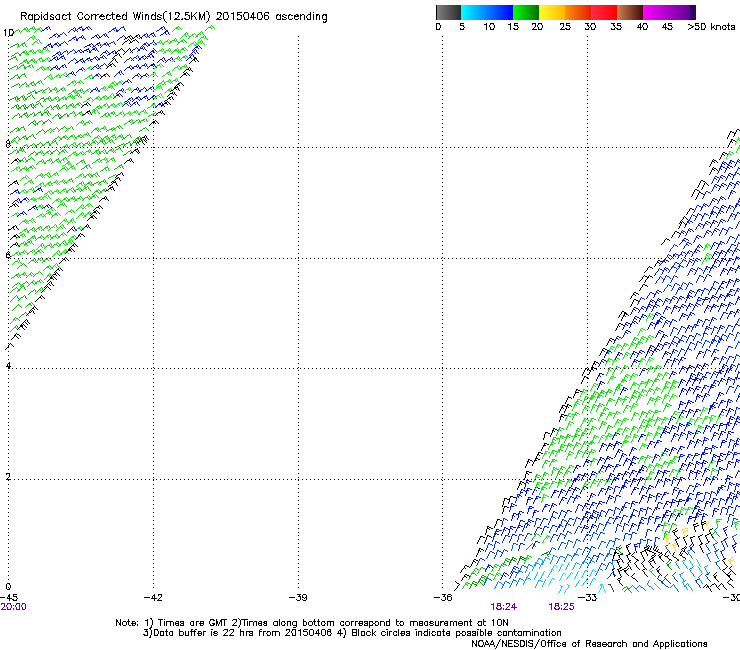Click the note 'Data buffer is 22 hrs'
Viewport: 740px width, 650px height.
tap(204, 633)
